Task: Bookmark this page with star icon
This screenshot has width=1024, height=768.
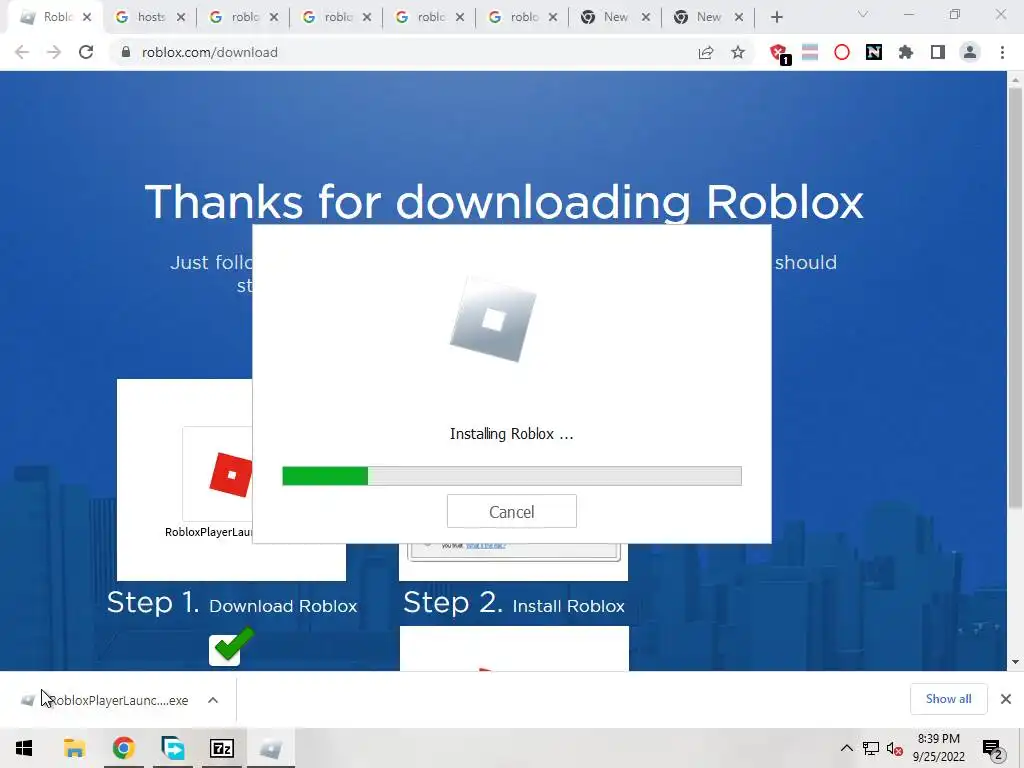Action: click(x=738, y=52)
